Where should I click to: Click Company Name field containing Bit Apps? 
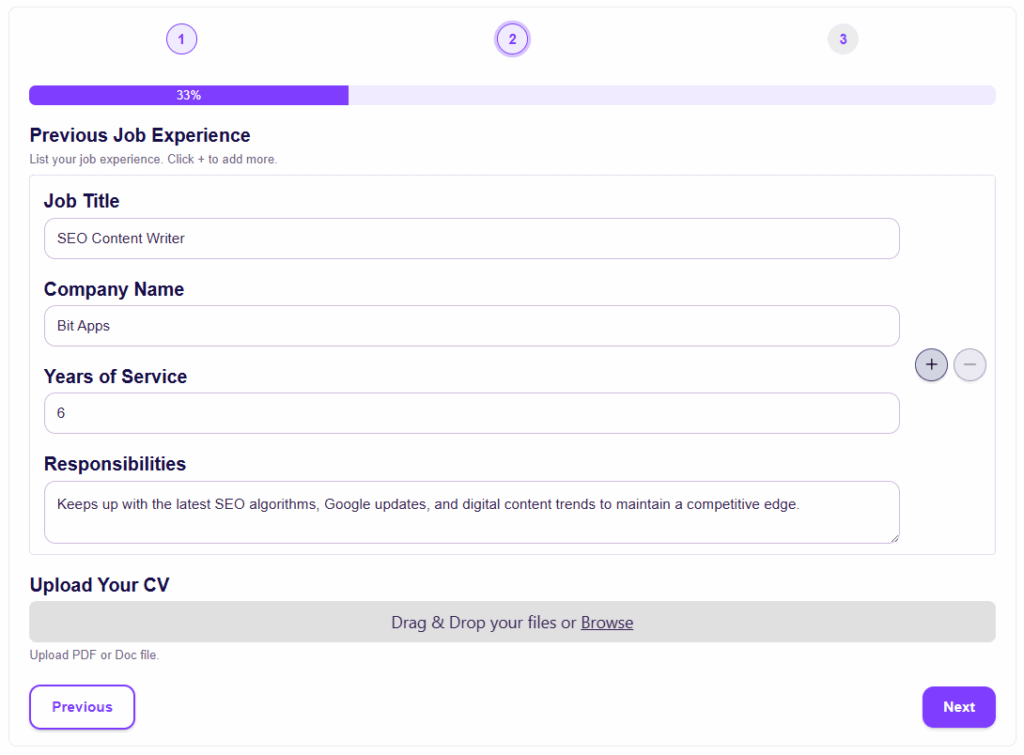pos(471,326)
